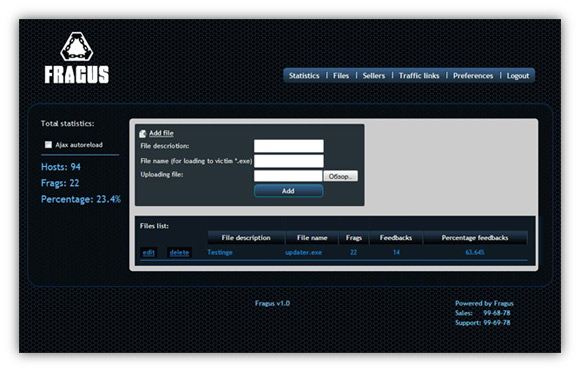Open the Preferences menu item
Image resolution: width=580 pixels, height=372 pixels.
[x=473, y=75]
